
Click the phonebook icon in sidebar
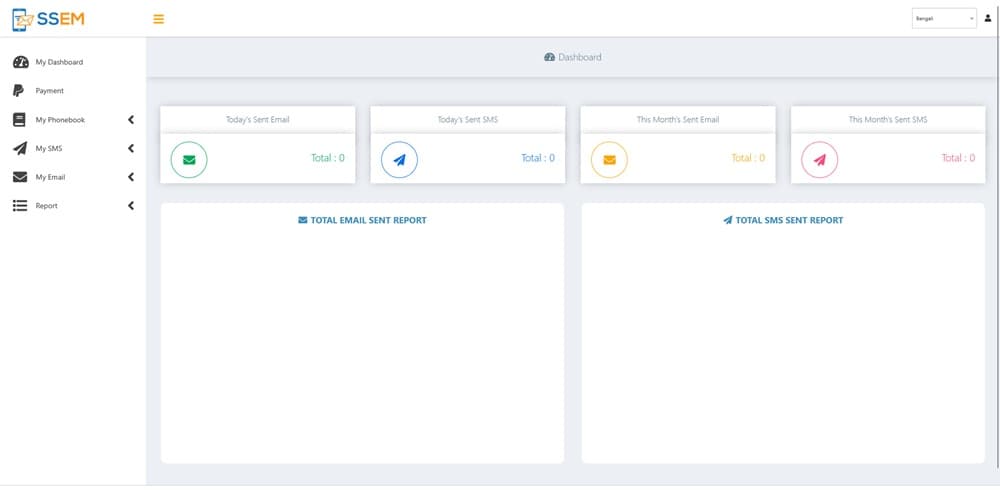[x=19, y=120]
